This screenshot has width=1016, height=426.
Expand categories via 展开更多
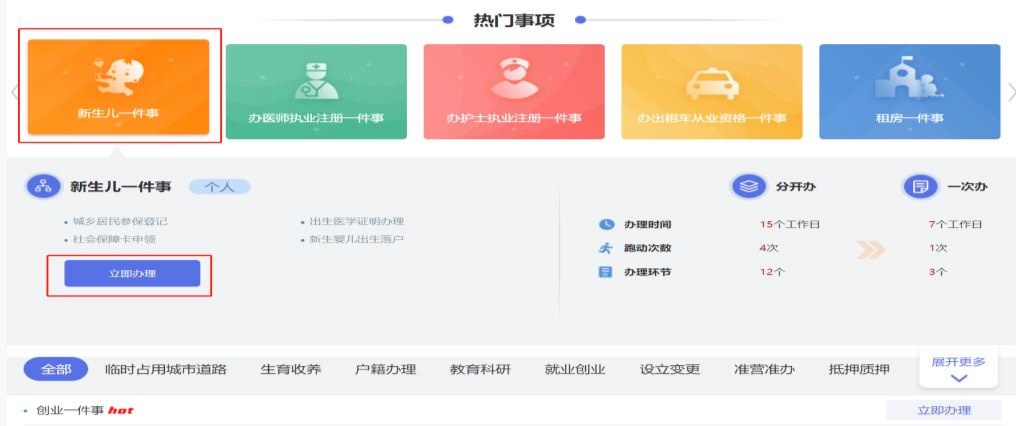(x=957, y=368)
